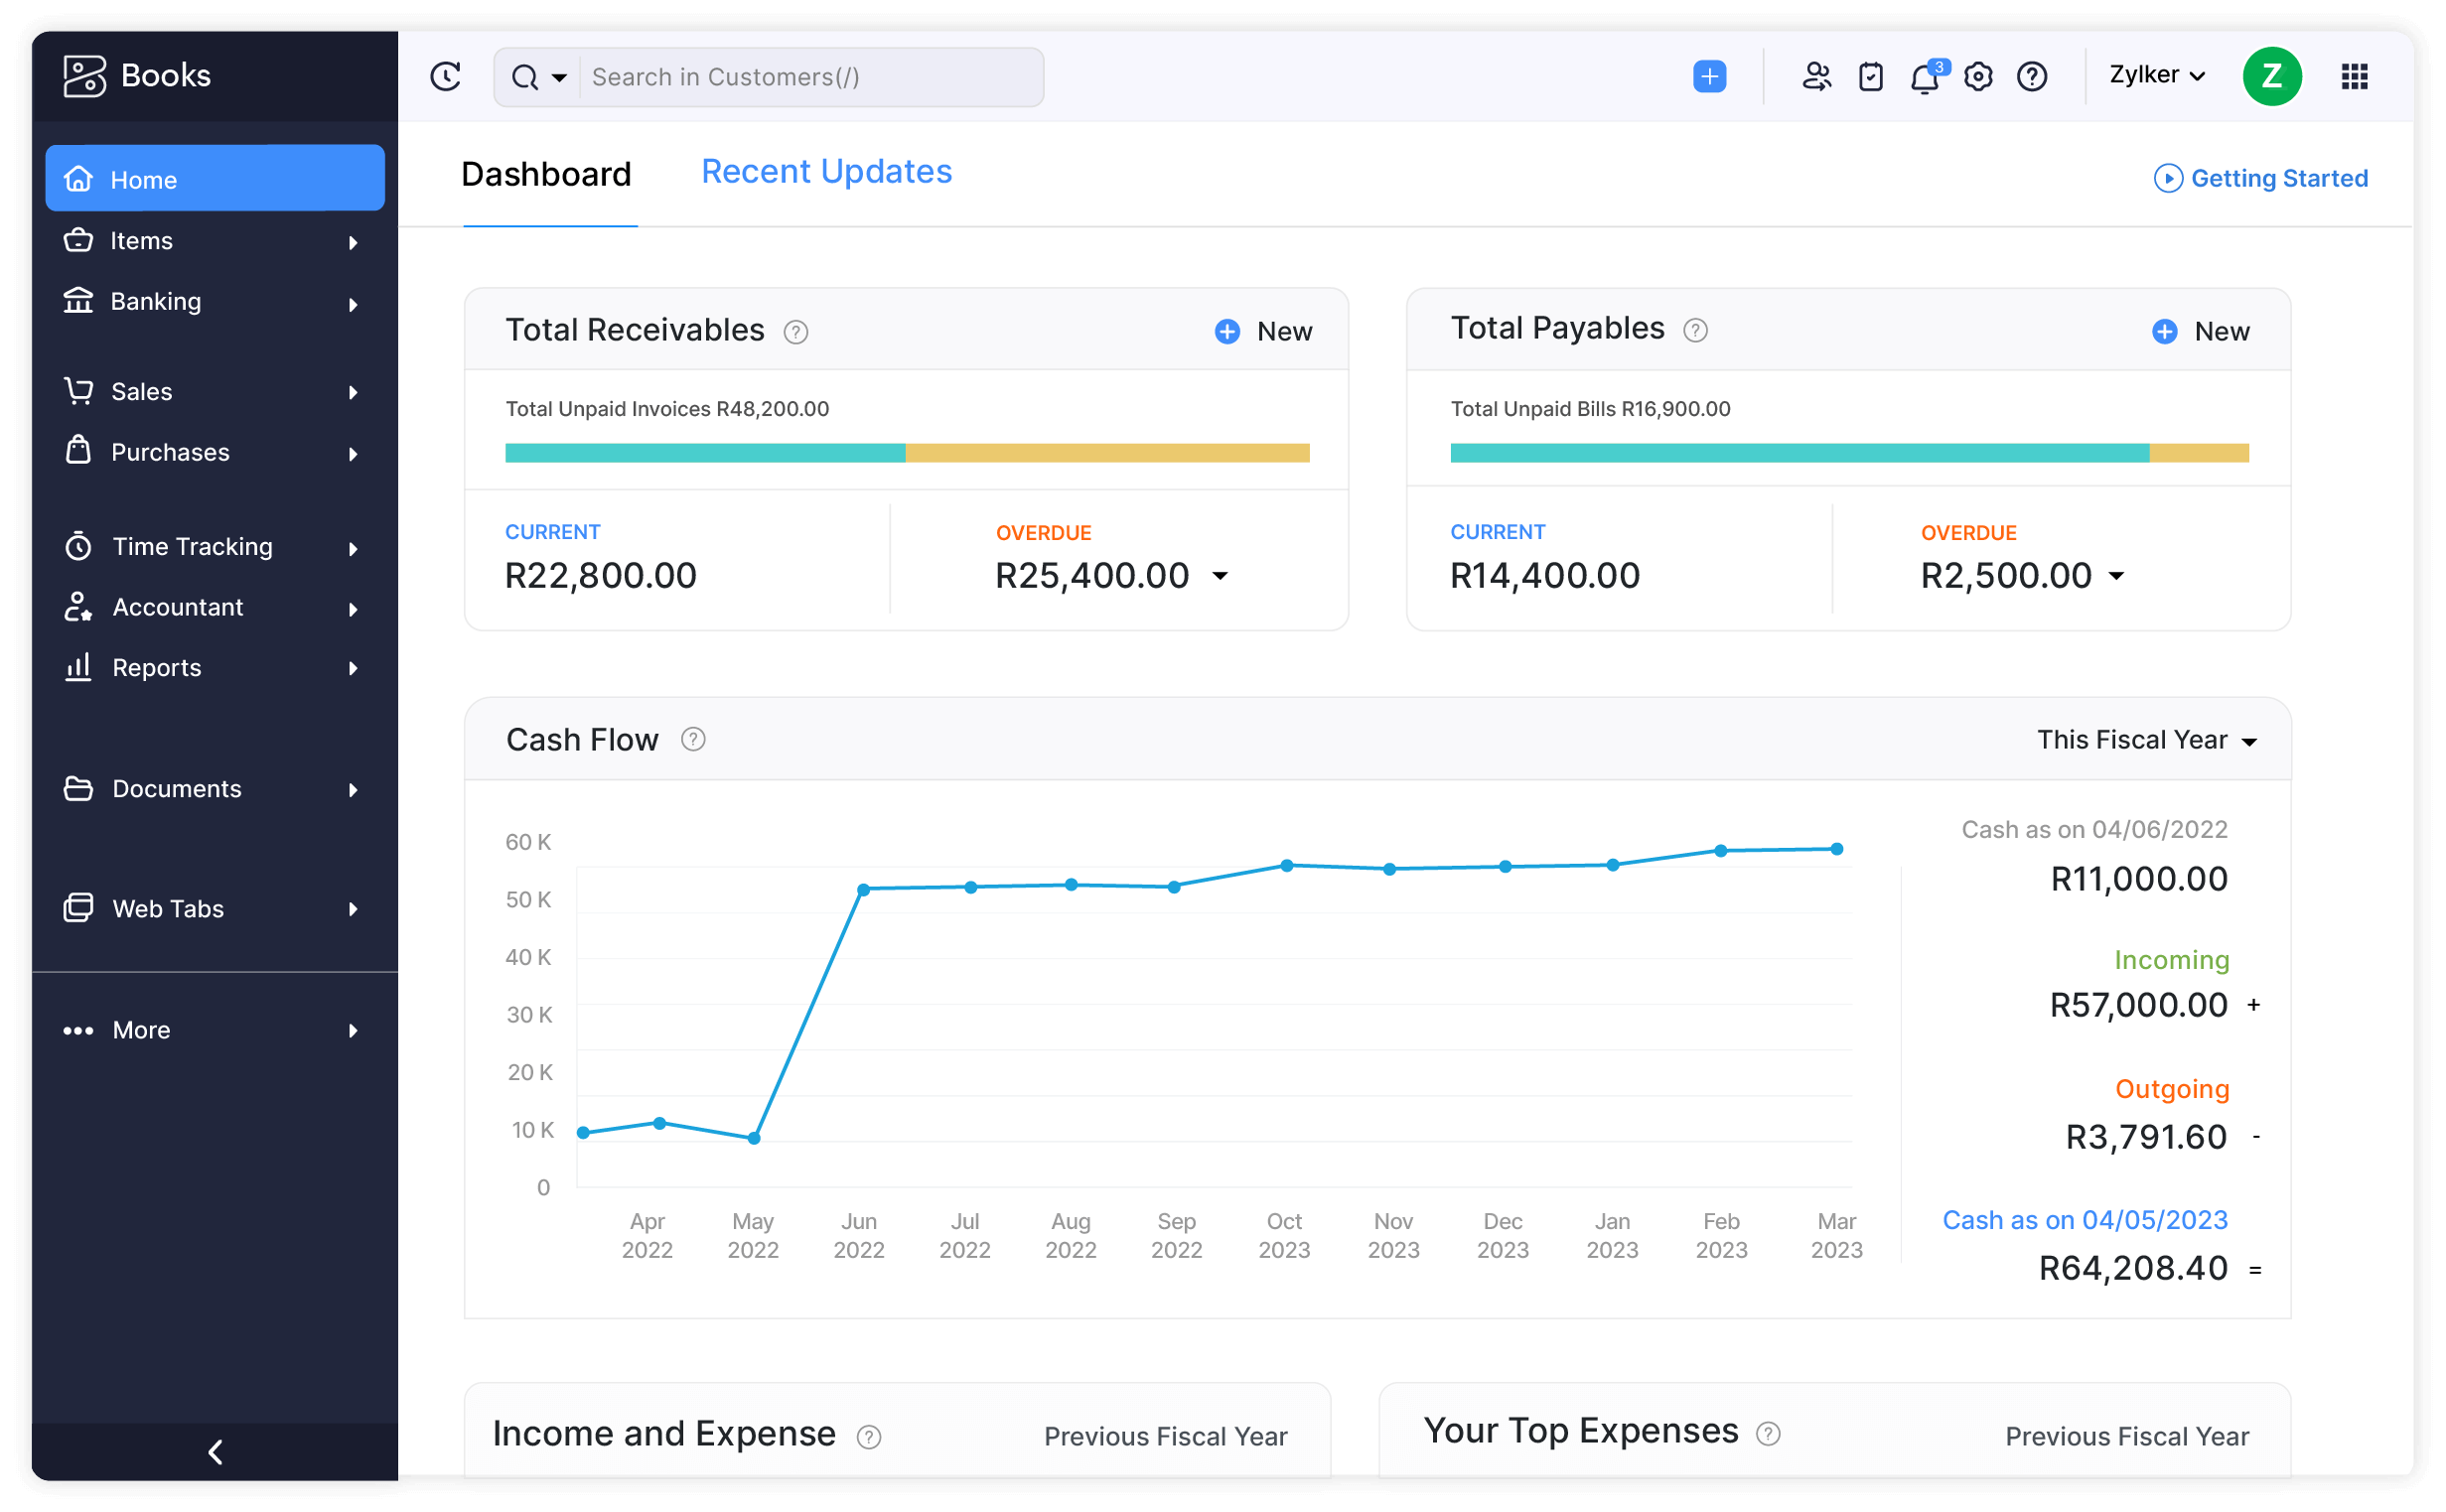Expand the overdue R25,400.00 breakdown chevron
The width and height of the screenshot is (2446, 1512).
1222,577
